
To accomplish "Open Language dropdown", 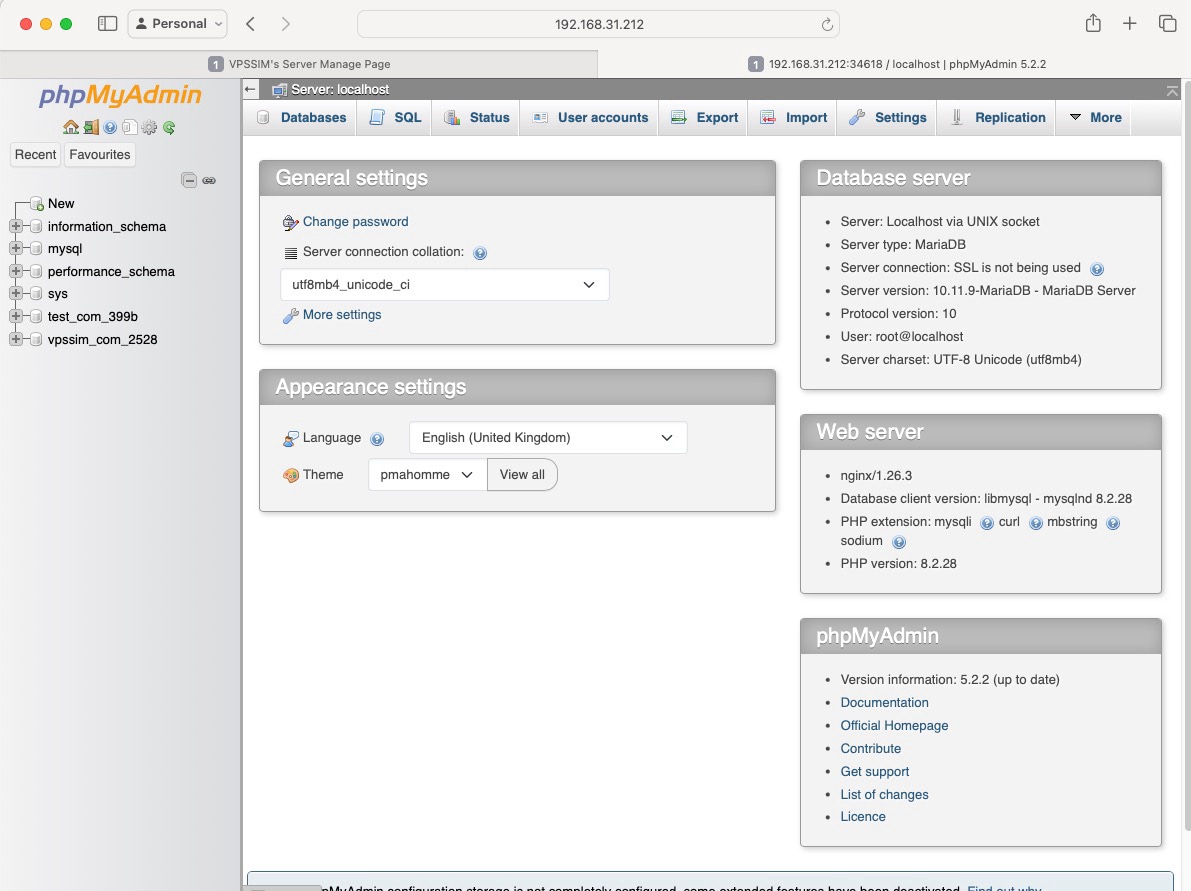I will click(x=548, y=438).
